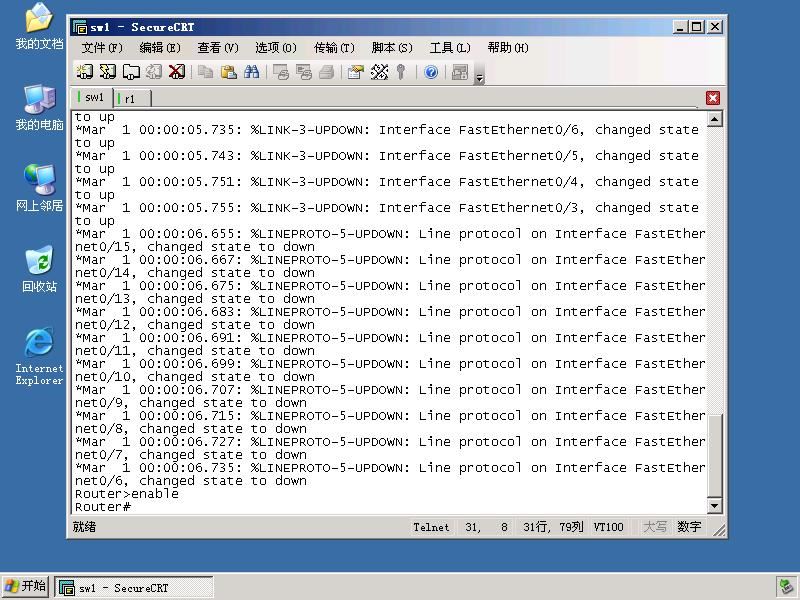The width and height of the screenshot is (800, 600).
Task: Open the 查看(V) menu
Action: tap(218, 48)
